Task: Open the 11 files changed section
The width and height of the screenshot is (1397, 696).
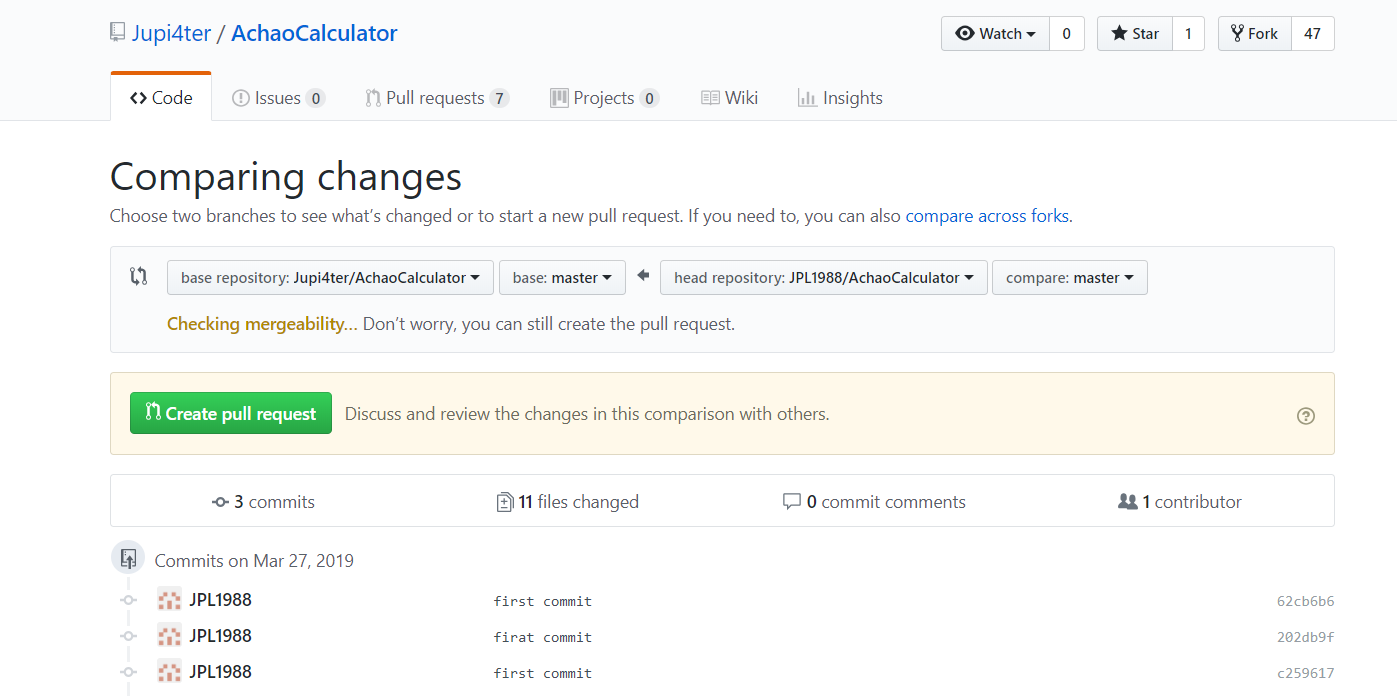Action: (568, 502)
